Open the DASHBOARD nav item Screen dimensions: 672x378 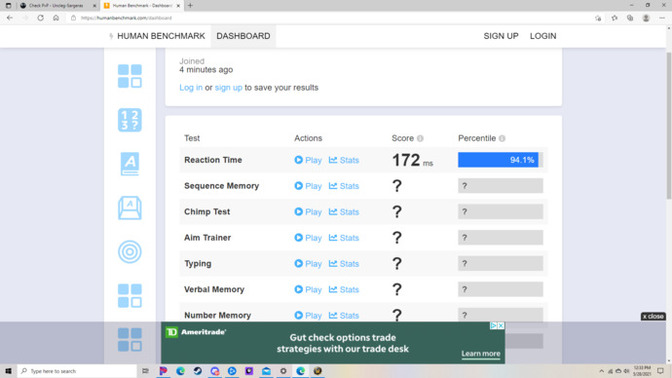click(x=243, y=36)
